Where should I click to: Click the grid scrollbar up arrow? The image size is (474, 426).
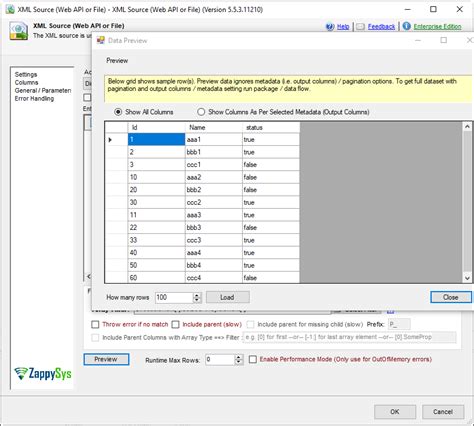point(467,127)
